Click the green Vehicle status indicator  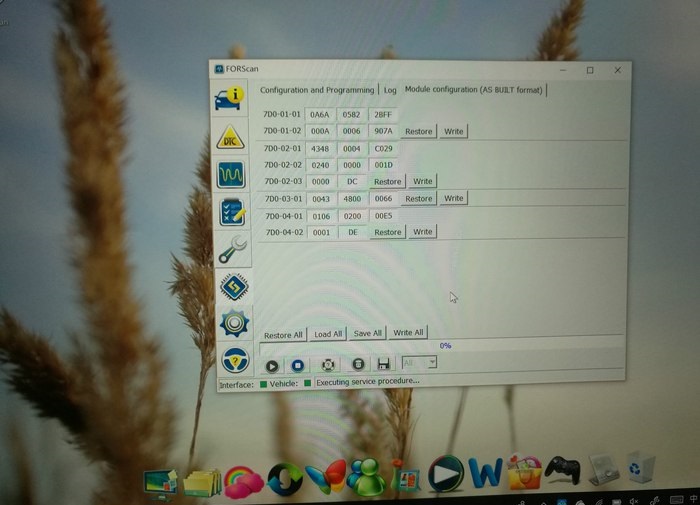click(x=307, y=383)
